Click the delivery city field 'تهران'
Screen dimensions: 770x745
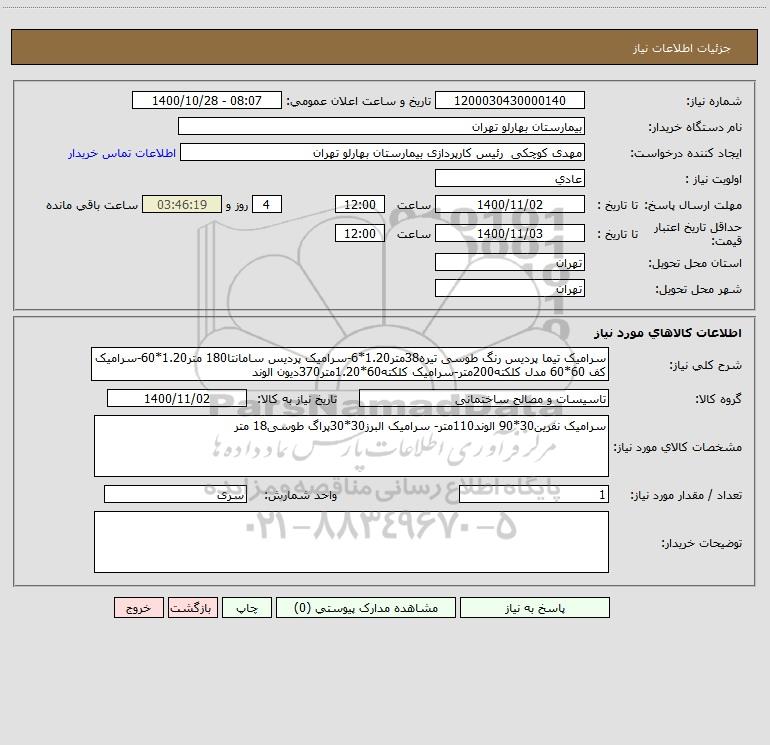click(x=510, y=288)
